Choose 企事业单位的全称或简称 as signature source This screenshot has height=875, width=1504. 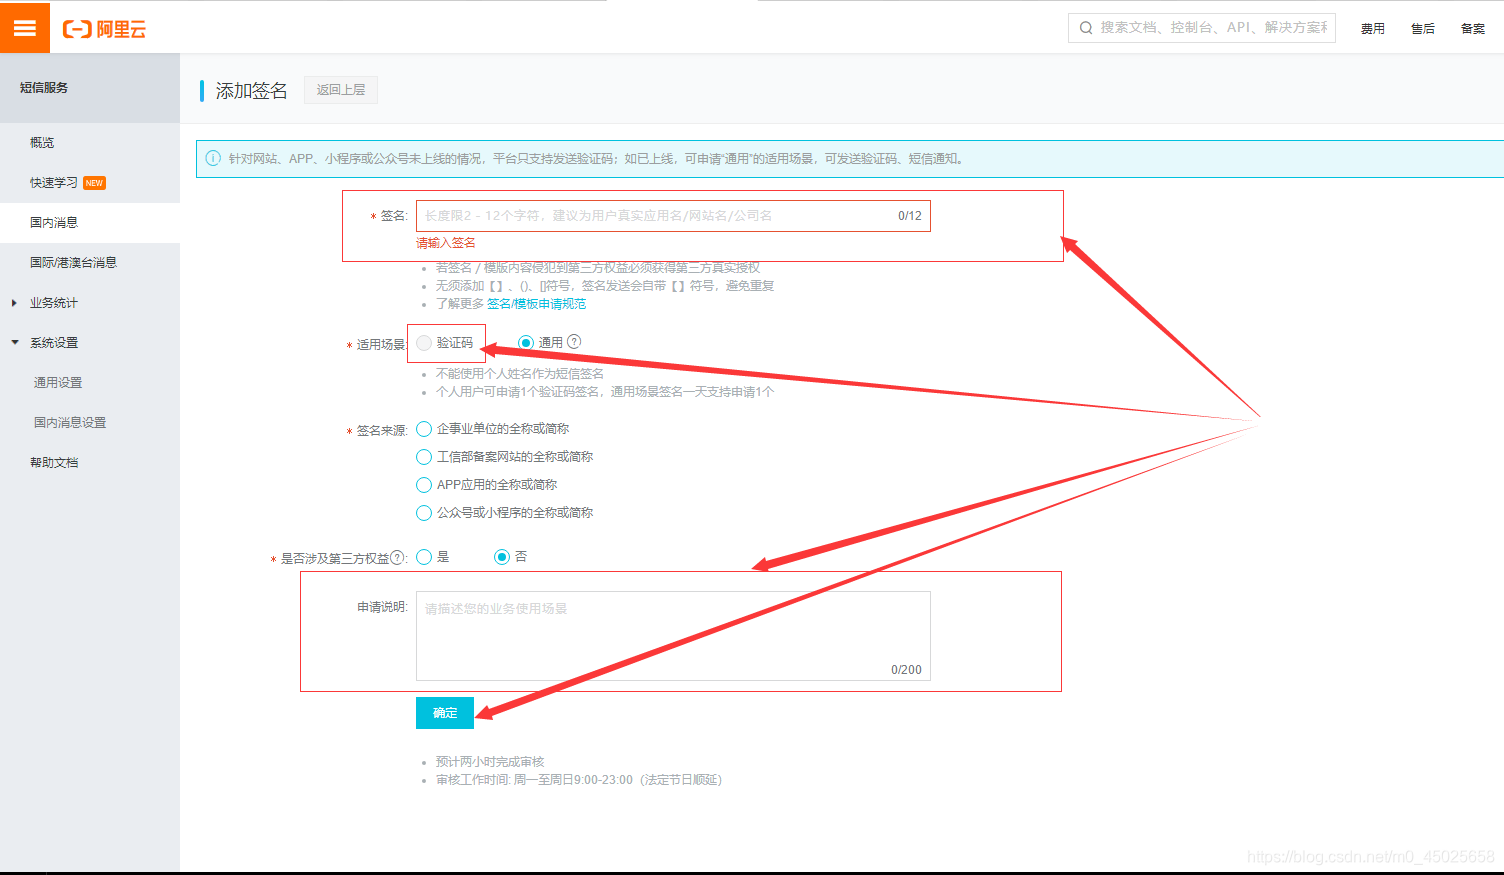[x=424, y=429]
